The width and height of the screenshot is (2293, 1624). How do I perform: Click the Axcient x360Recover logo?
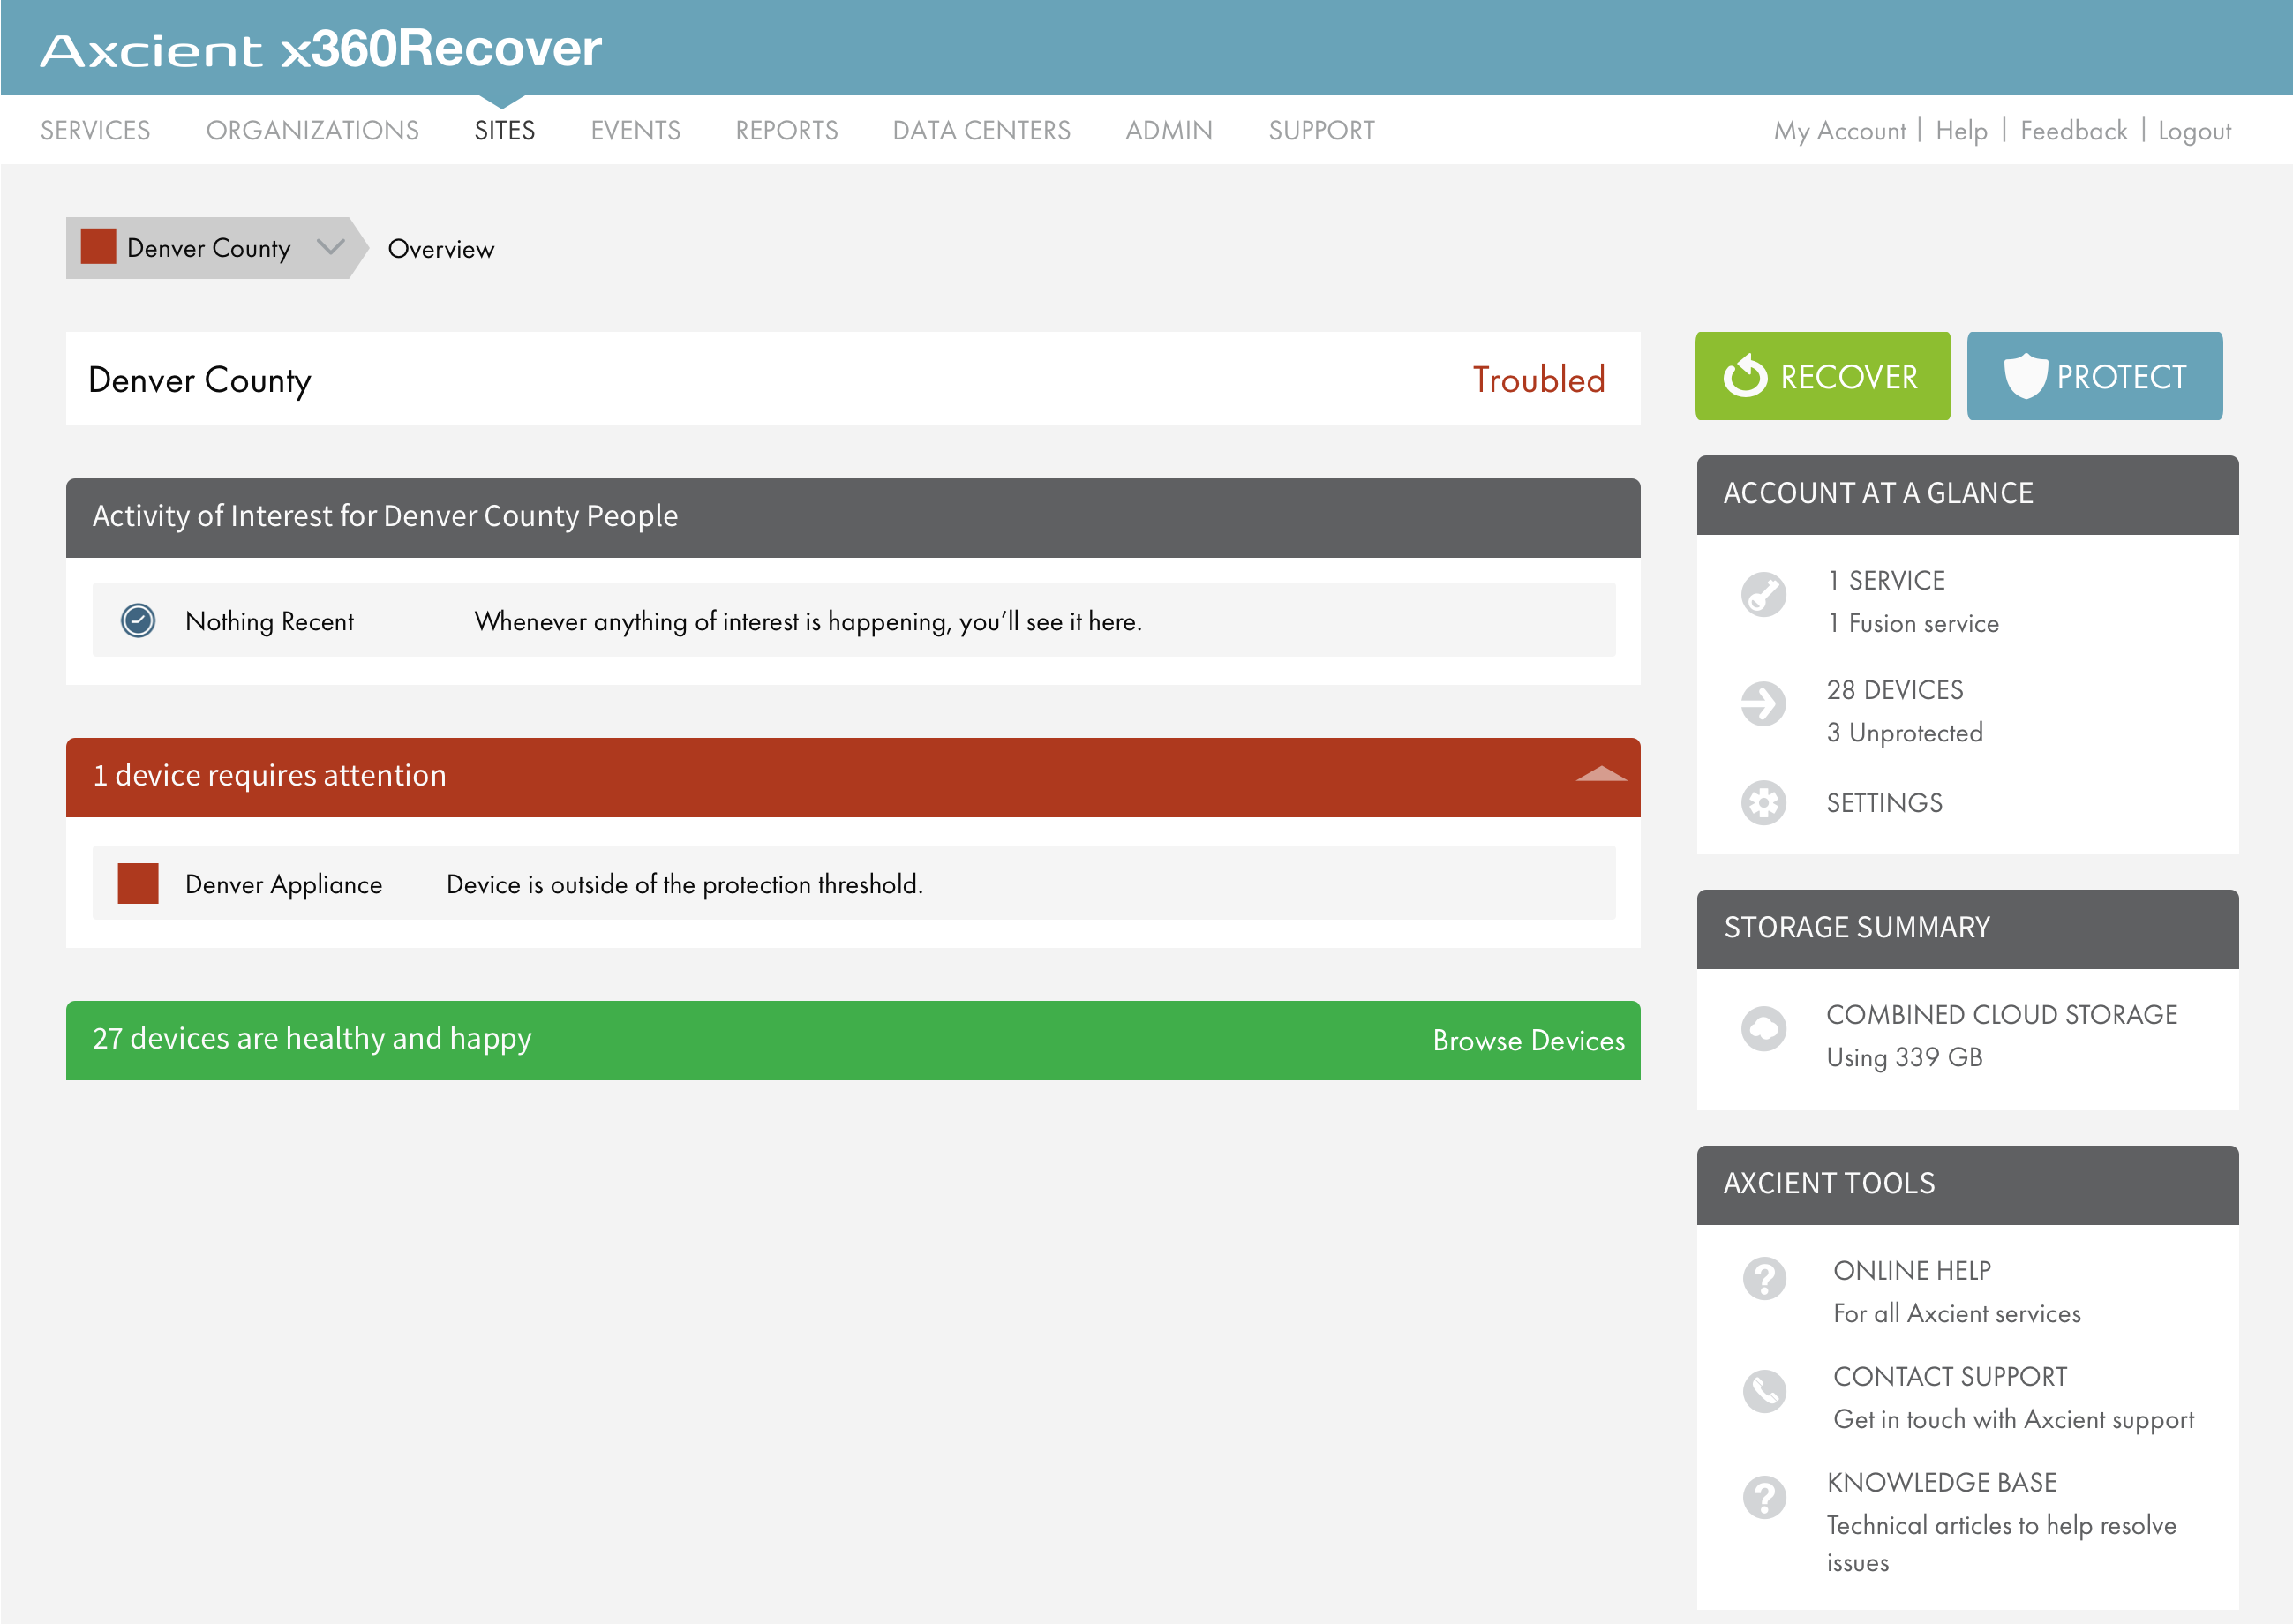click(321, 49)
